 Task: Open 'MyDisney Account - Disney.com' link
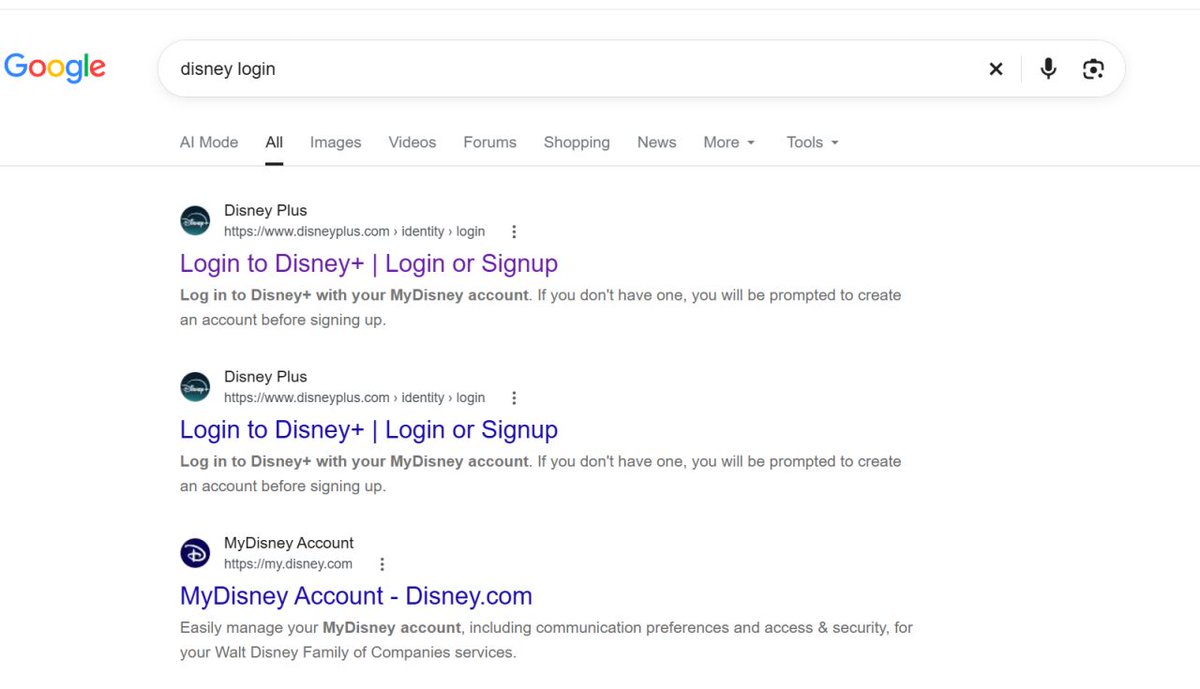pos(356,596)
